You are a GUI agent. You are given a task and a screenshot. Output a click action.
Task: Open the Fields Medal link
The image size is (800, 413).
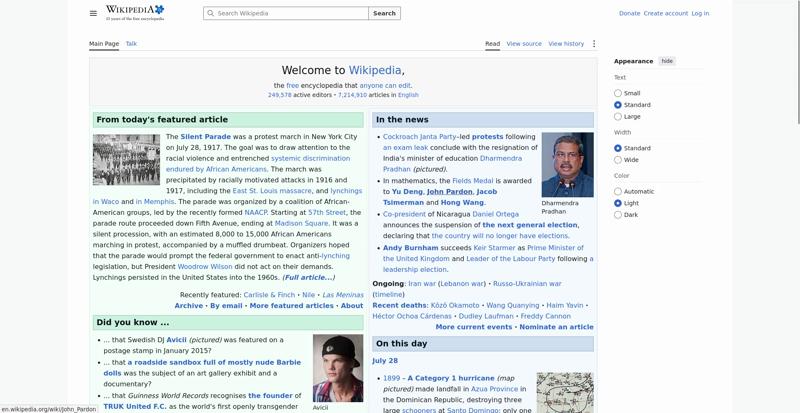472,181
